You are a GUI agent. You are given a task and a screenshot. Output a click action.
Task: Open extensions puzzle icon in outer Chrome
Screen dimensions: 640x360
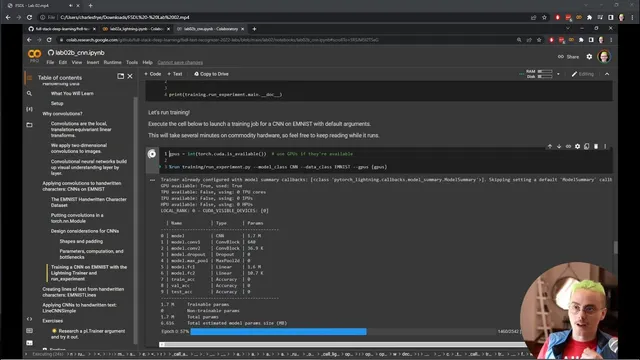pos(589,18)
